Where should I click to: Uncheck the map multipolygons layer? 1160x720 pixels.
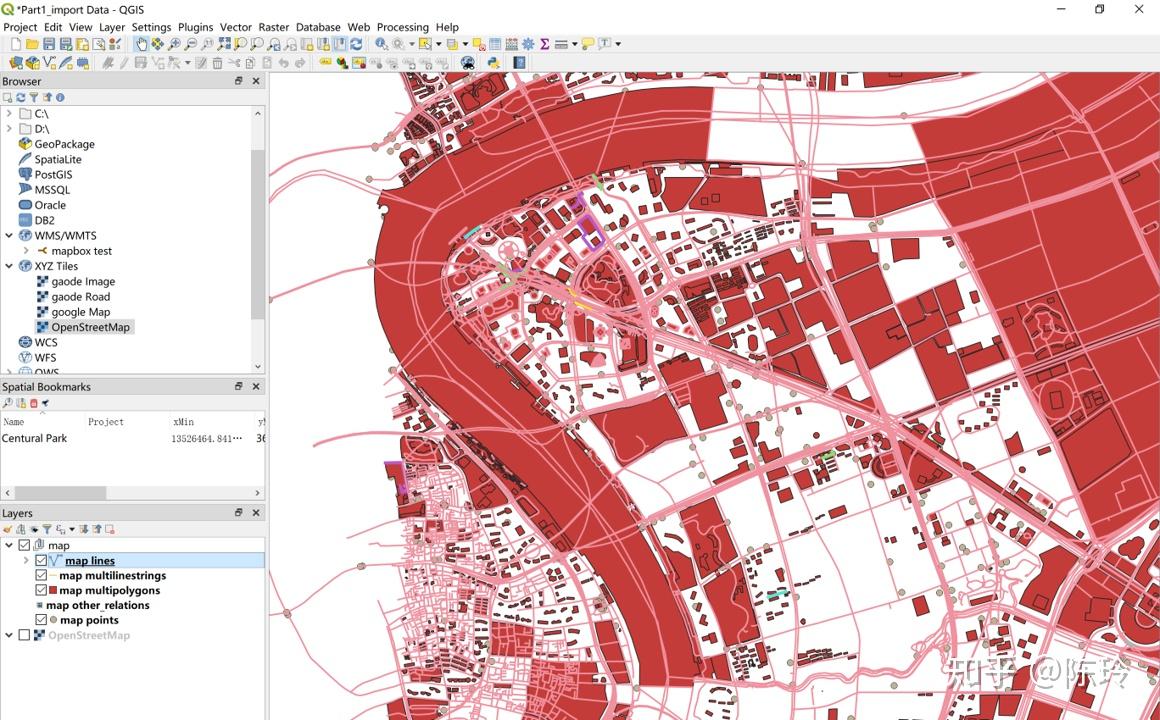pos(41,590)
